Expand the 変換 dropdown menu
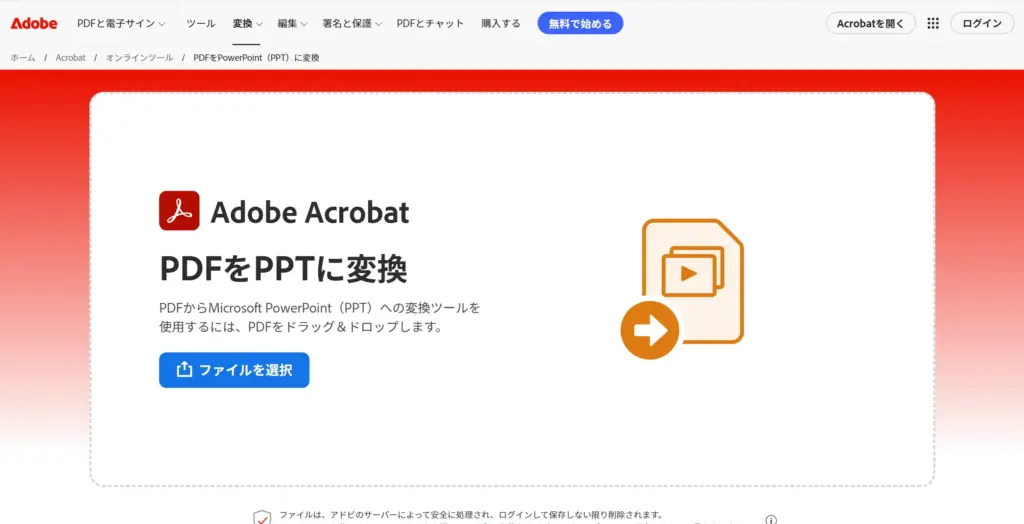The image size is (1024, 524). (x=247, y=24)
